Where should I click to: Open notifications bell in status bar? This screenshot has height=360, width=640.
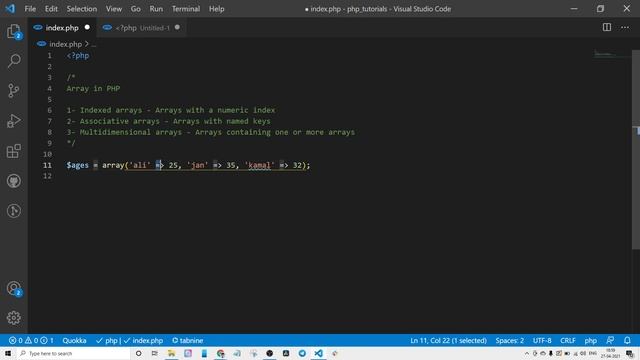(627, 340)
